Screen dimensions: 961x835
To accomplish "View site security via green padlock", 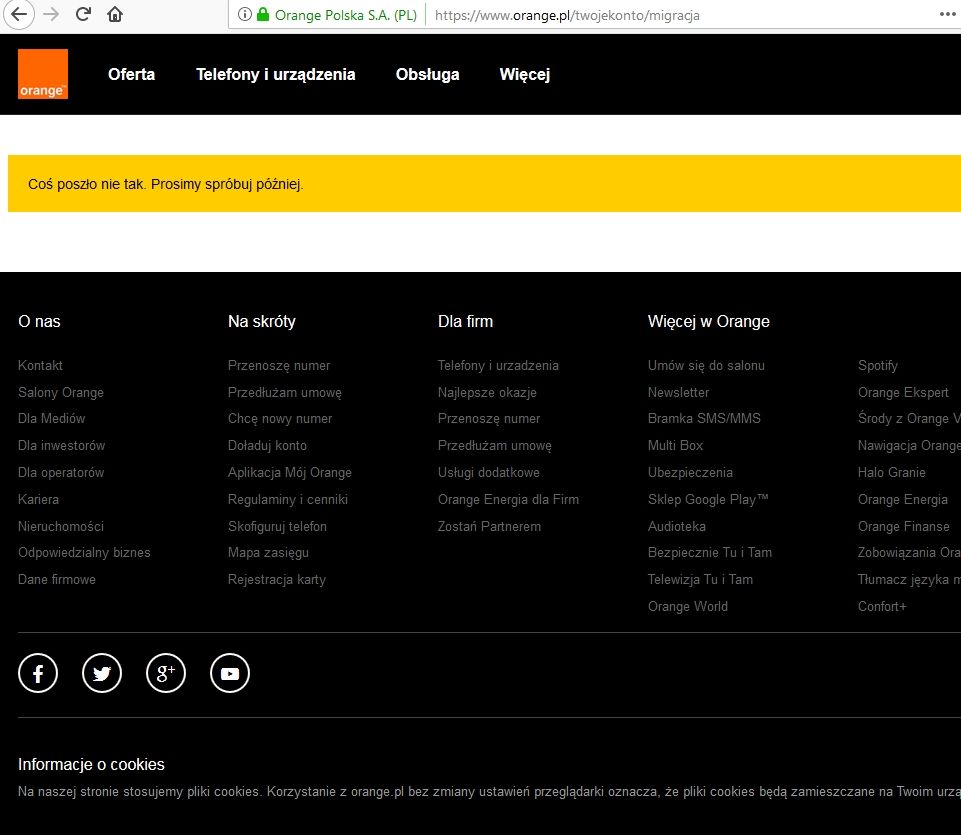I will (263, 15).
